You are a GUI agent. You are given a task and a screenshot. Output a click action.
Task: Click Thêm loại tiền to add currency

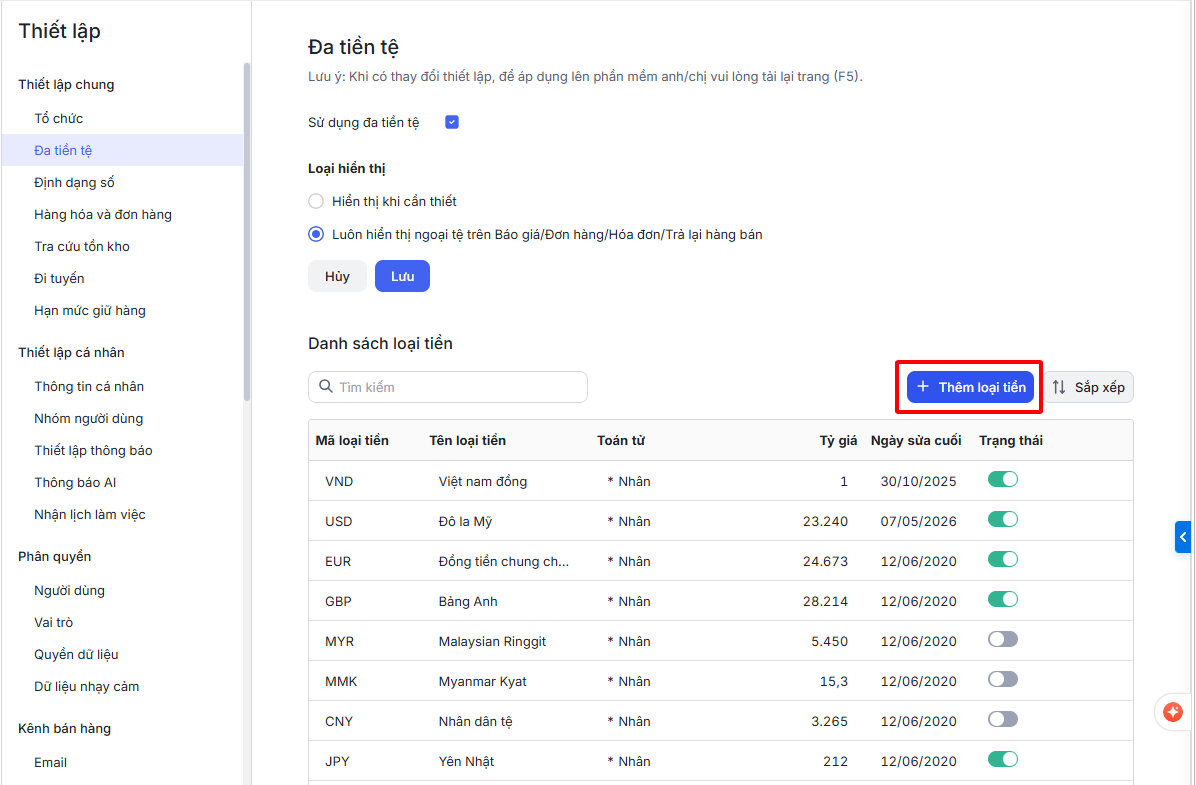coord(970,387)
